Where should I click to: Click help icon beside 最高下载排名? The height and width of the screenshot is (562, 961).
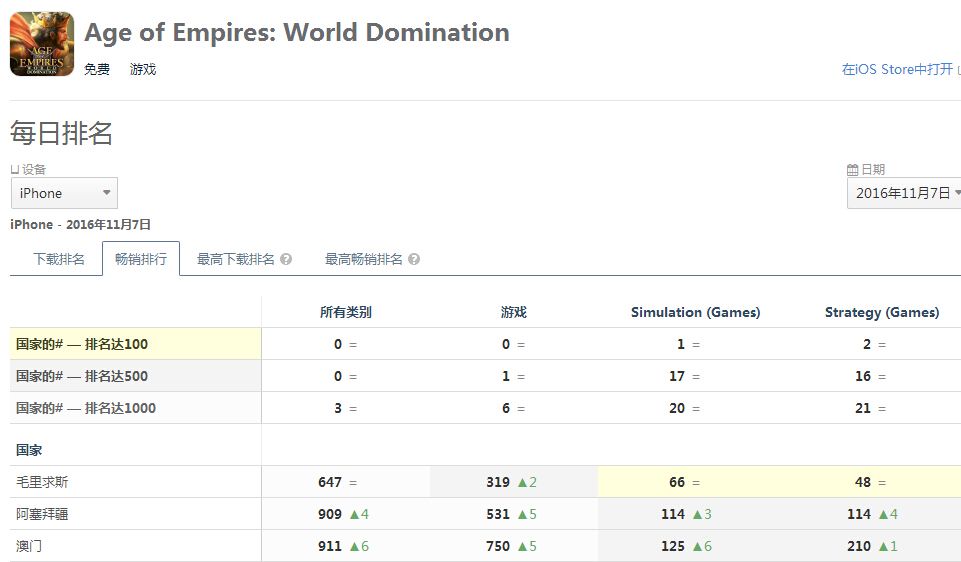(286, 259)
